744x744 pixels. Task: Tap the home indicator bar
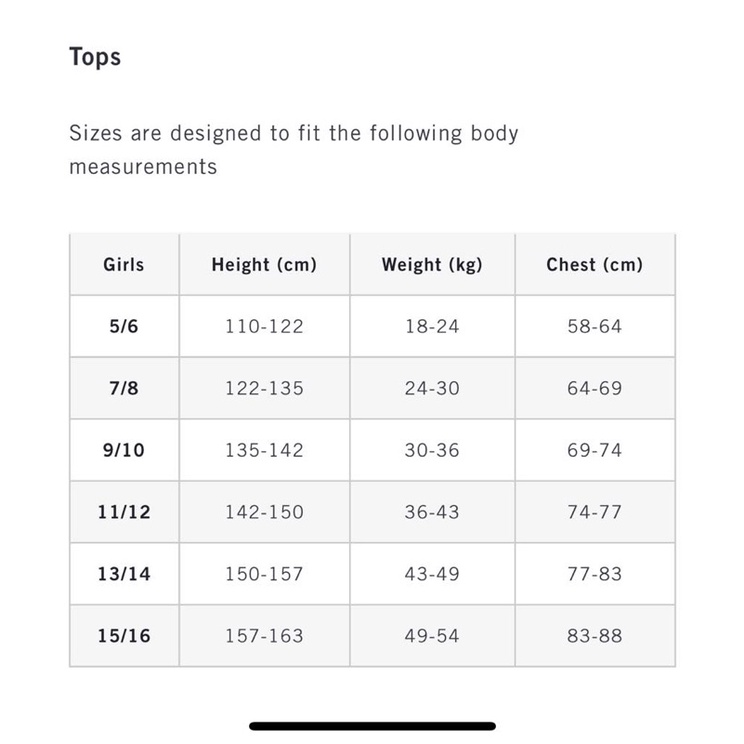click(372, 726)
